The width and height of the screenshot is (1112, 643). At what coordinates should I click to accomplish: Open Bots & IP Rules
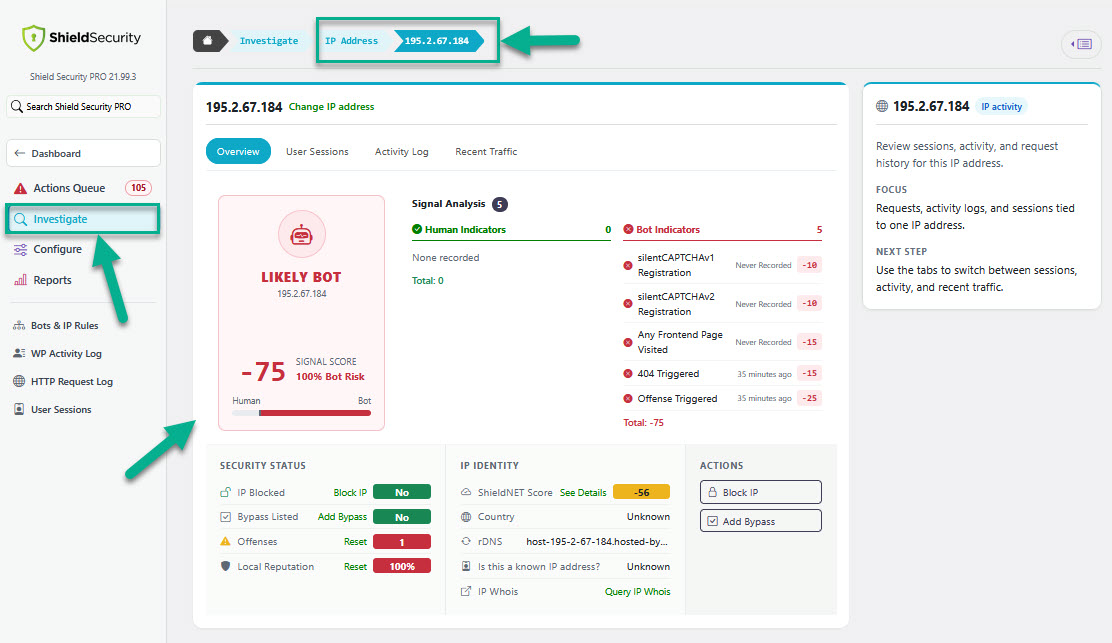[x=65, y=325]
